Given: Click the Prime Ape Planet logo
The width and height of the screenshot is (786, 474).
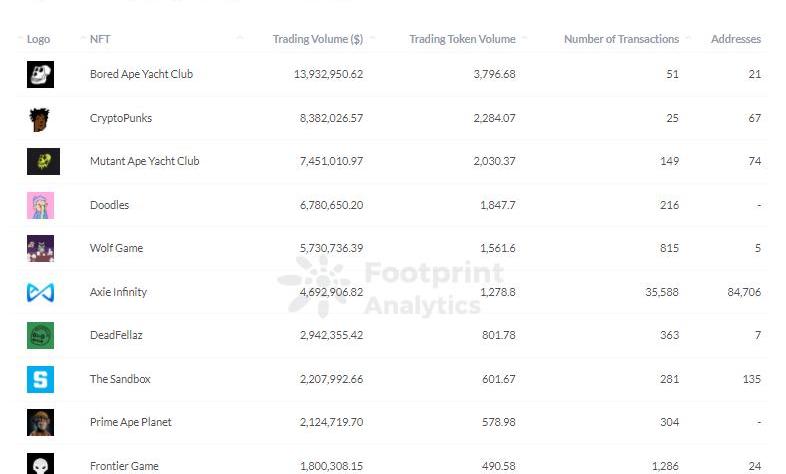Looking at the screenshot, I should pos(40,422).
